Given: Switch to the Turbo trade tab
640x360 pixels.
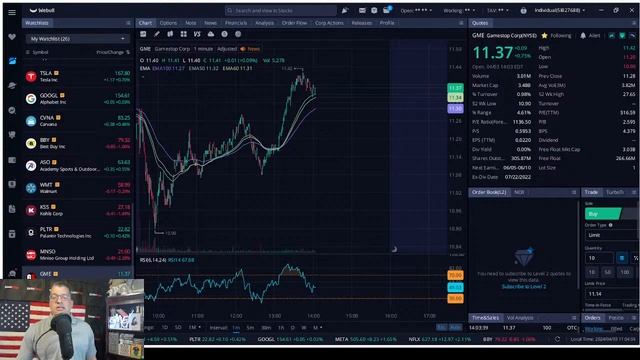Looking at the screenshot, I should tap(615, 192).
